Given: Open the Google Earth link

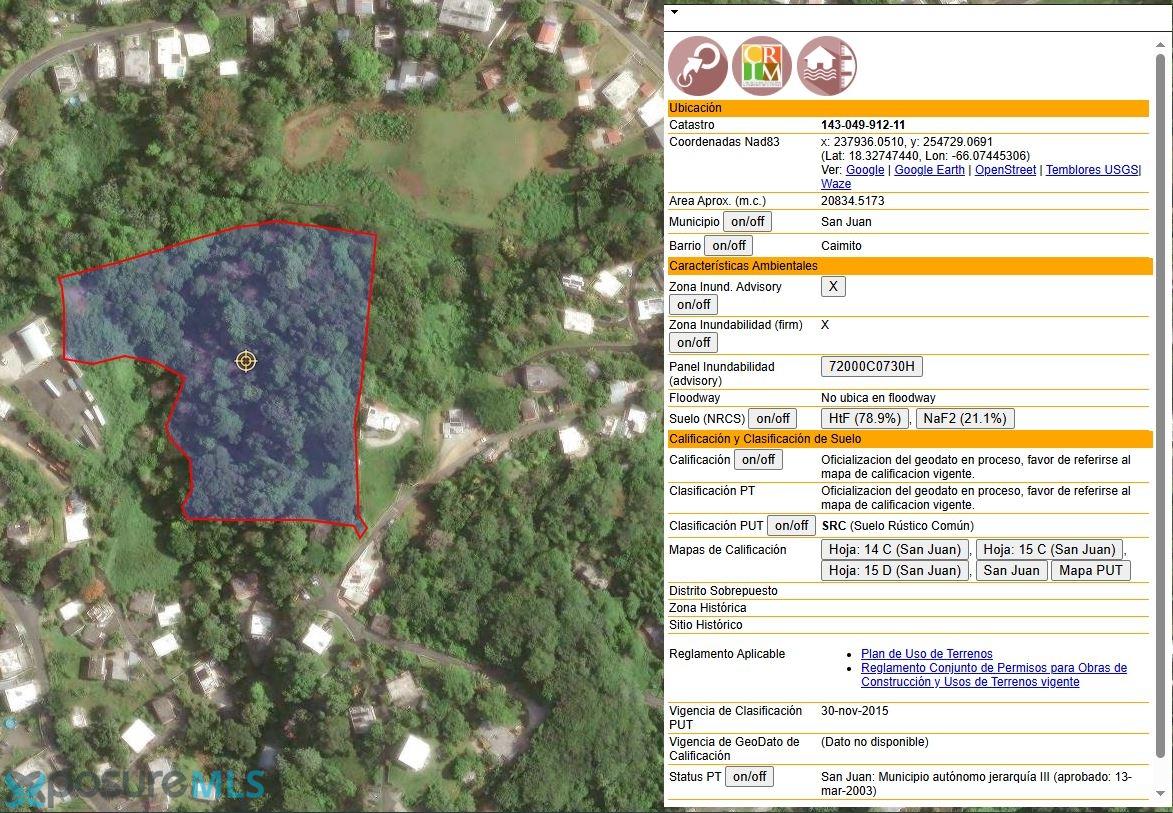Looking at the screenshot, I should tap(929, 170).
